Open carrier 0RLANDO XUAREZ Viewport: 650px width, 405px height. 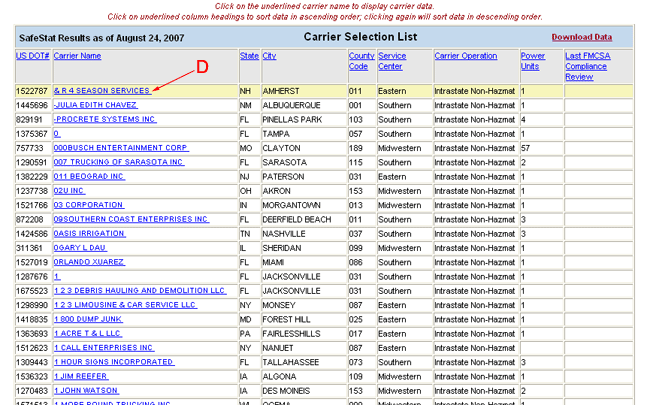pos(89,262)
